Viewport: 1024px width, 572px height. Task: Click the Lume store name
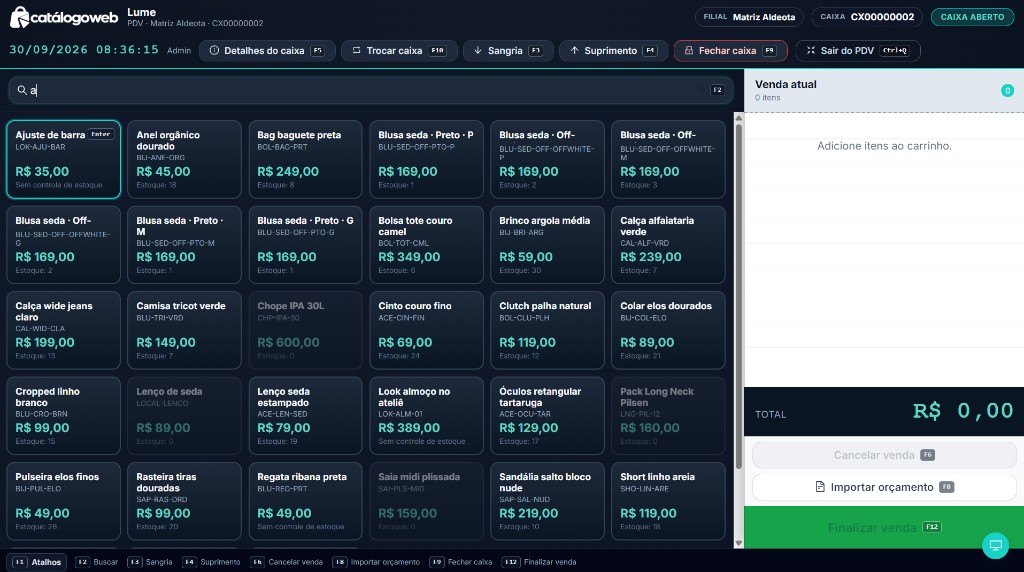[141, 12]
